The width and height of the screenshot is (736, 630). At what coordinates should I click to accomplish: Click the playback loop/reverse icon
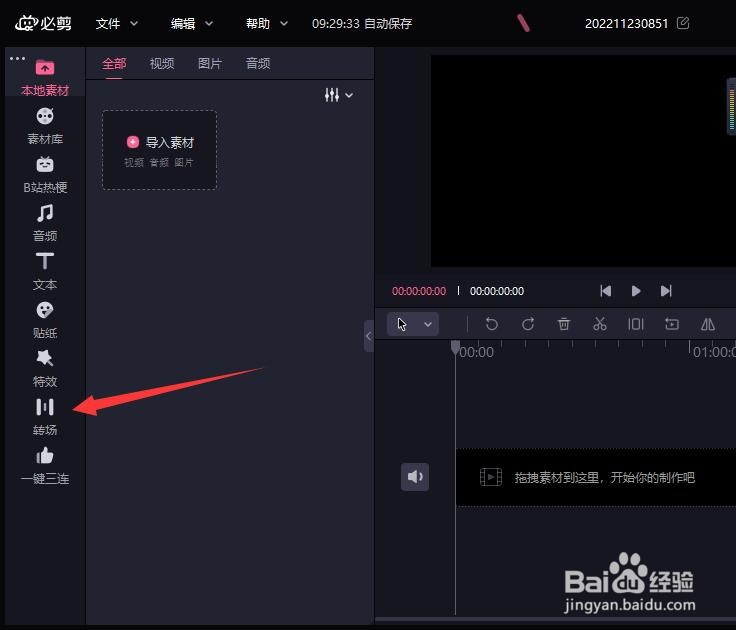point(672,324)
